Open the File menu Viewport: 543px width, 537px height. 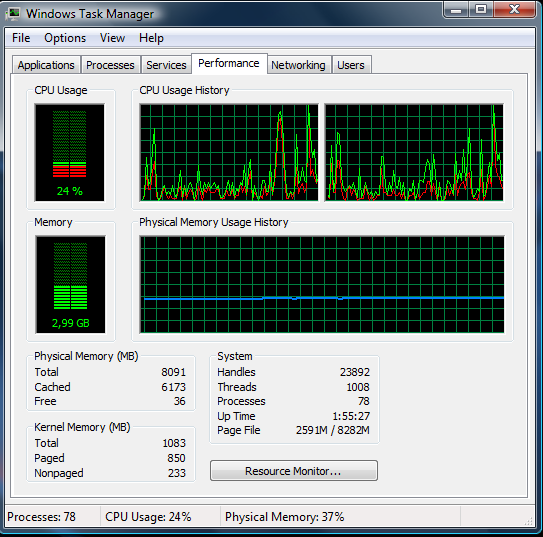tap(21, 38)
